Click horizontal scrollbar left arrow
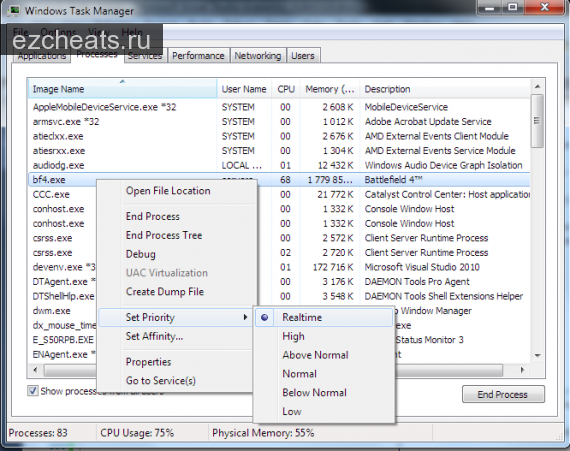This screenshot has height=451, width=570. (35, 370)
